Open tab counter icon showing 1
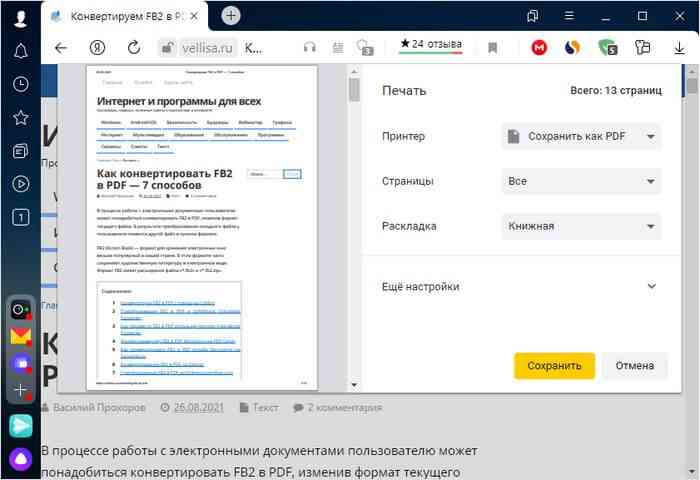Viewport: 700px width, 480px height. click(21, 217)
